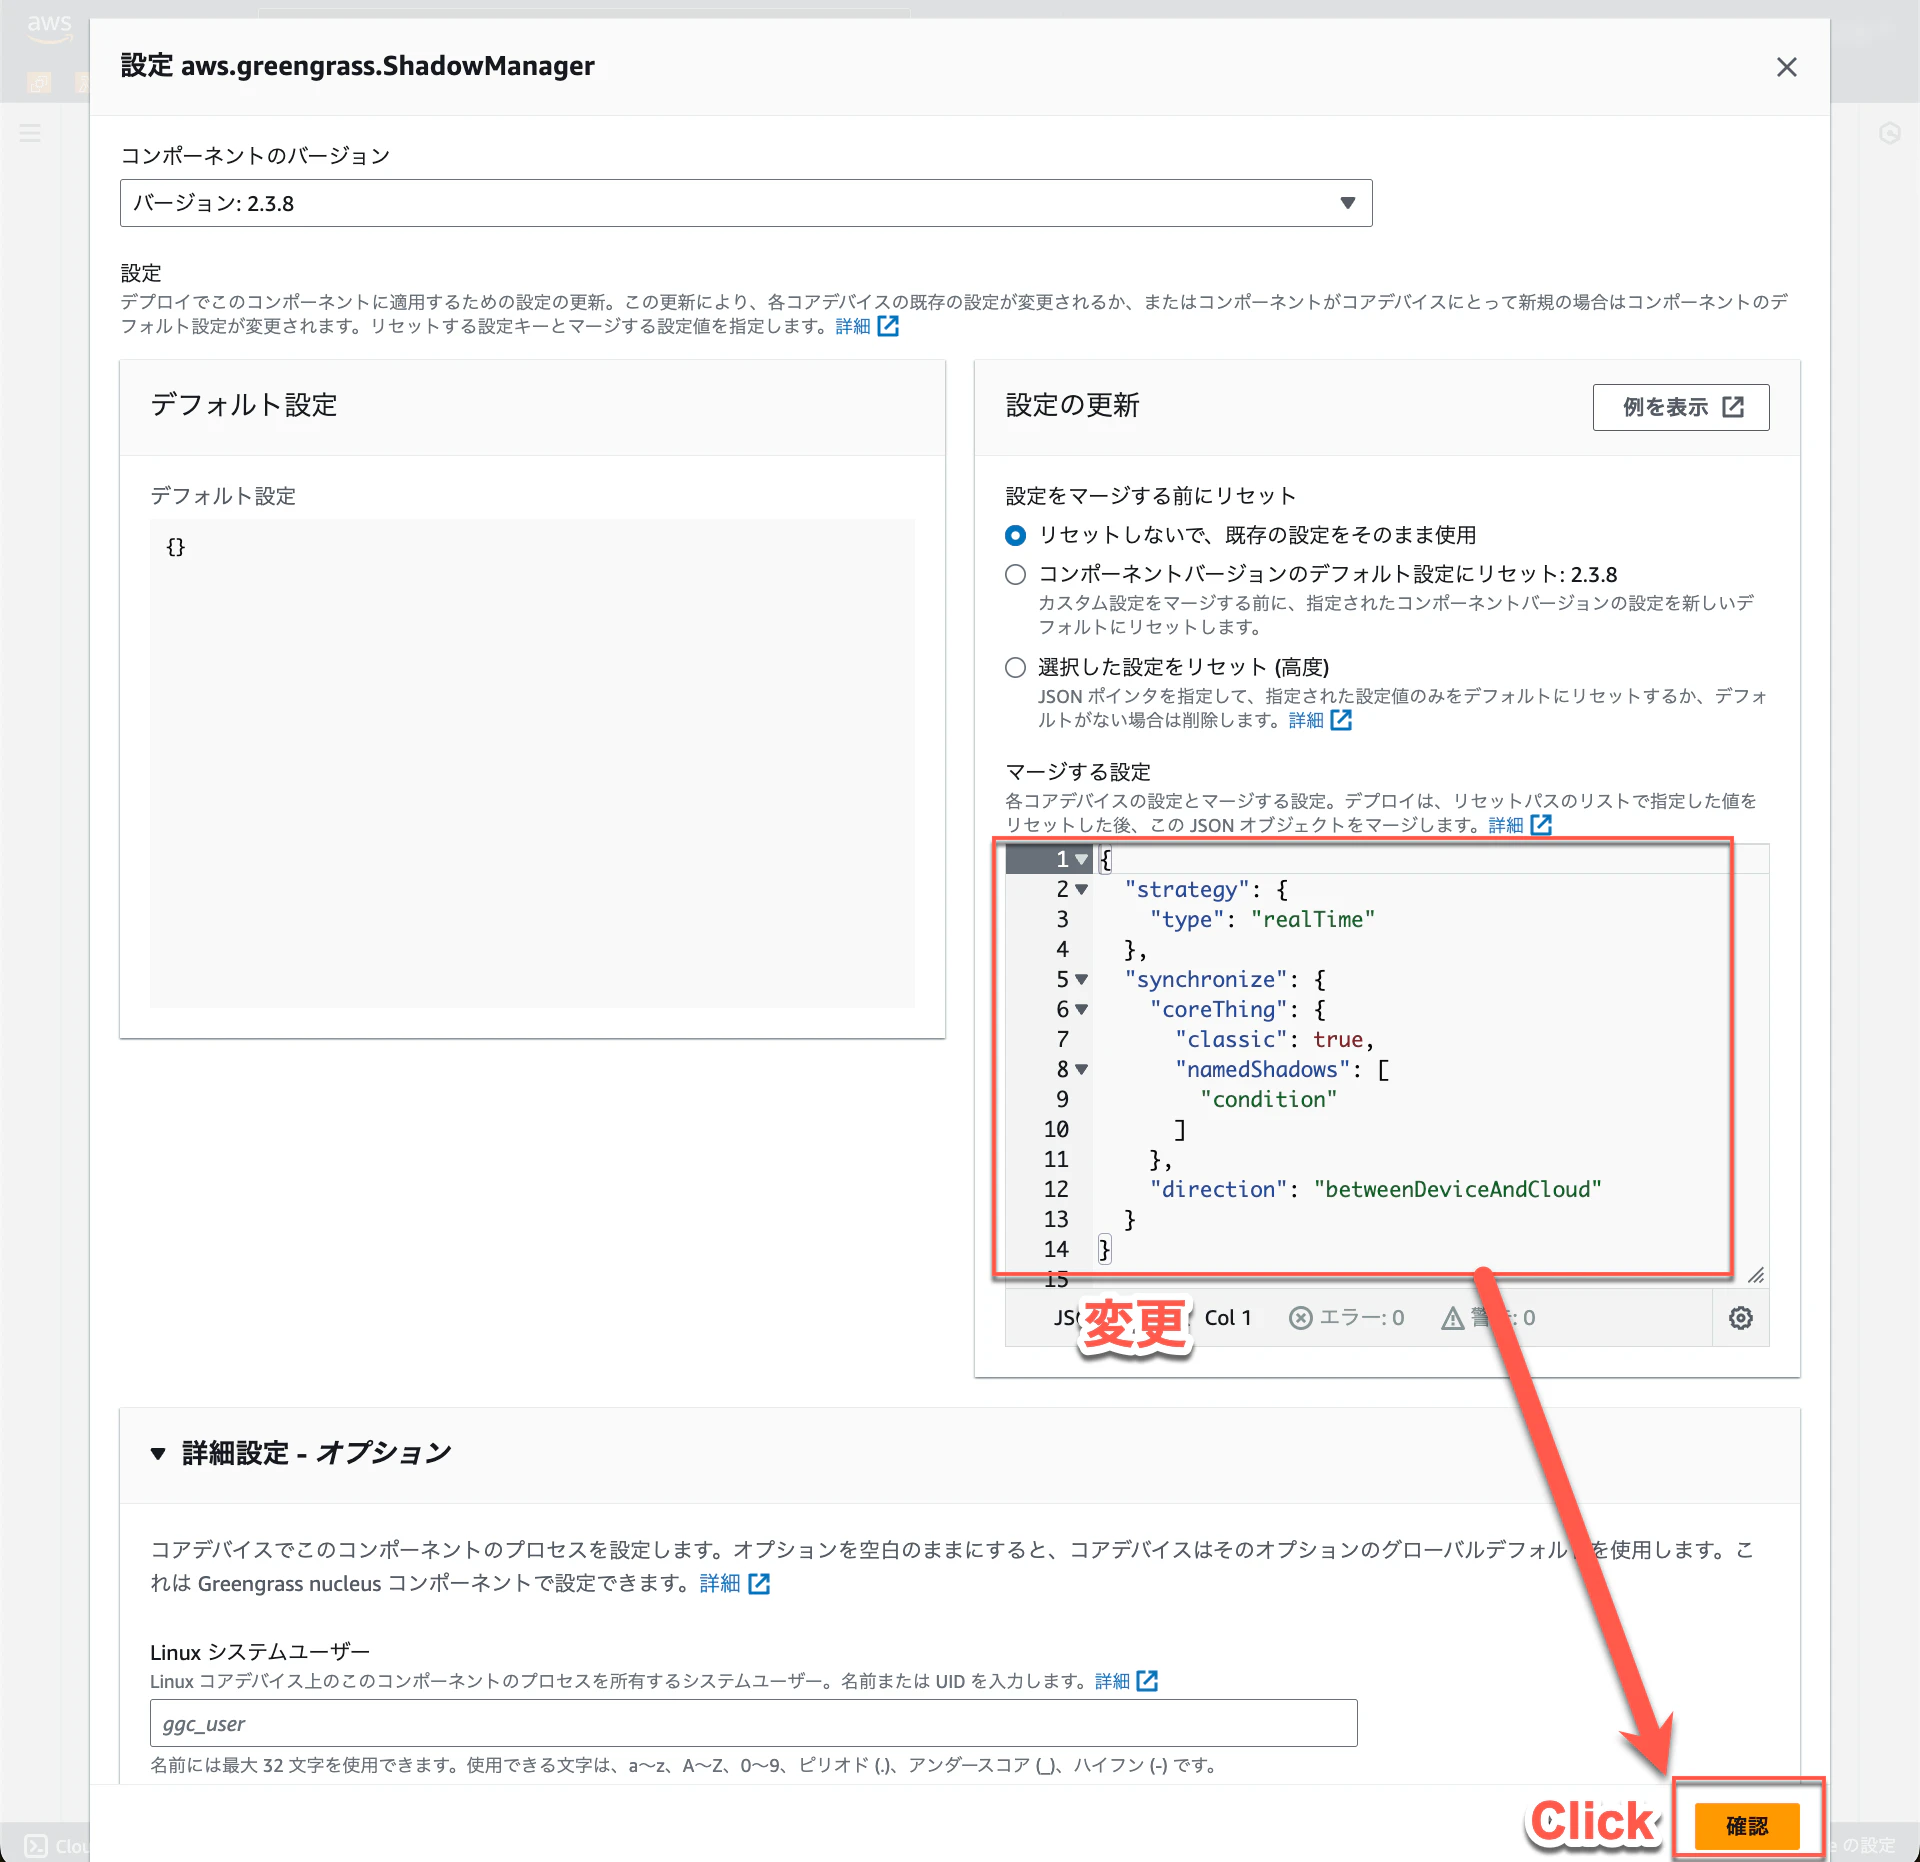This screenshot has width=1920, height=1862.
Task: Click external link icon after Linux user 詳細
Action: tap(1147, 1681)
